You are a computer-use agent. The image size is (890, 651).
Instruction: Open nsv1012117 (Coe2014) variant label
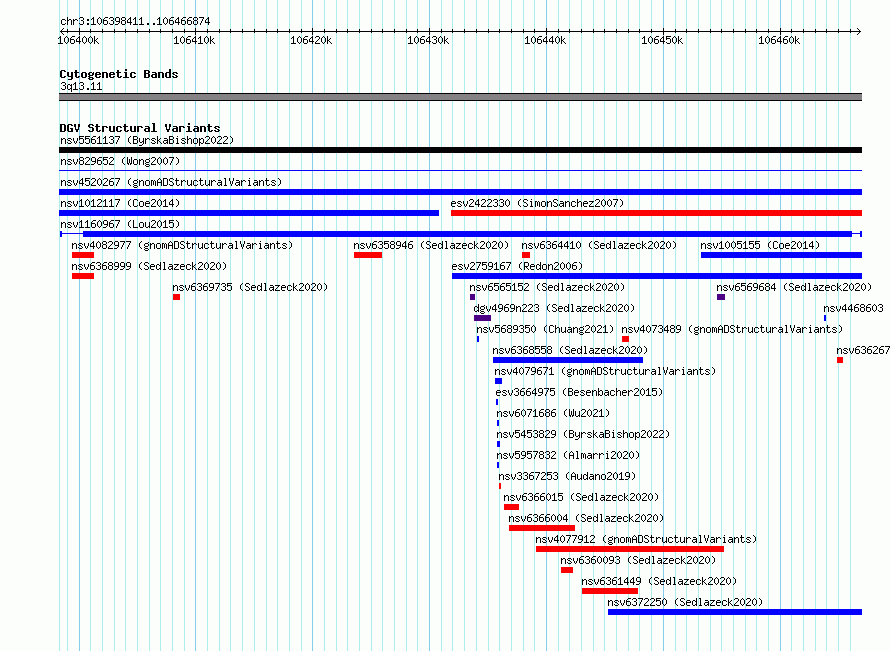[x=120, y=203]
